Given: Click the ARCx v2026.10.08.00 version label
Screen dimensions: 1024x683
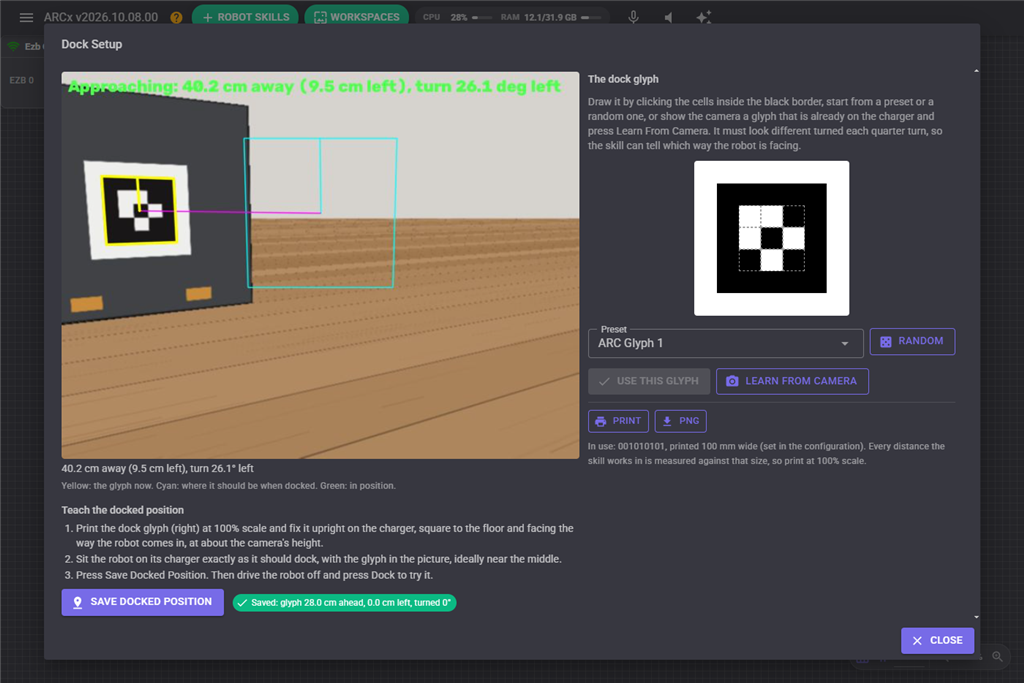Looking at the screenshot, I should (101, 18).
